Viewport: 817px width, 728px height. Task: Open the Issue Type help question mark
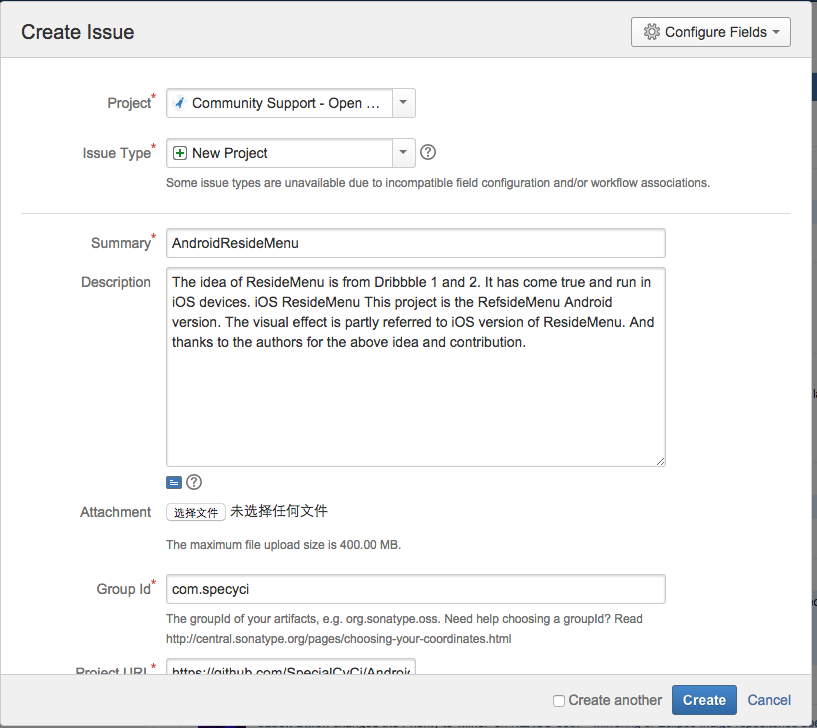point(428,153)
